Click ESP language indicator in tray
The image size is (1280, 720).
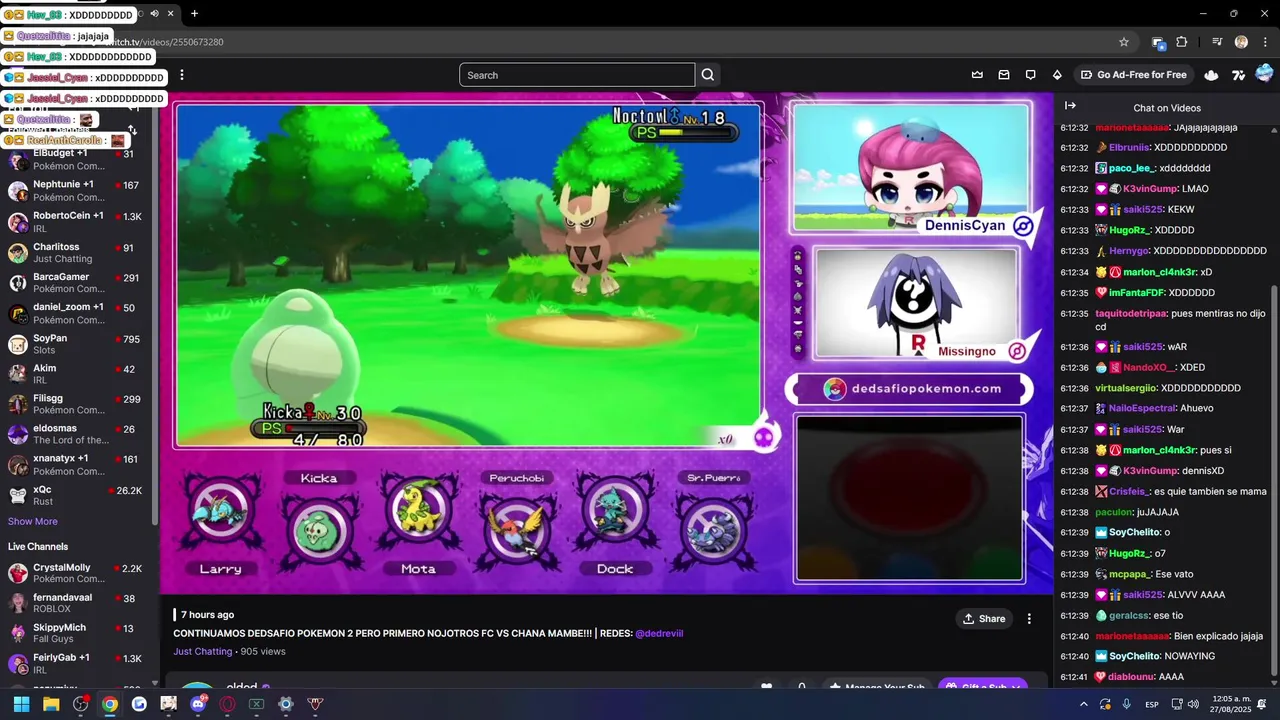point(1152,704)
